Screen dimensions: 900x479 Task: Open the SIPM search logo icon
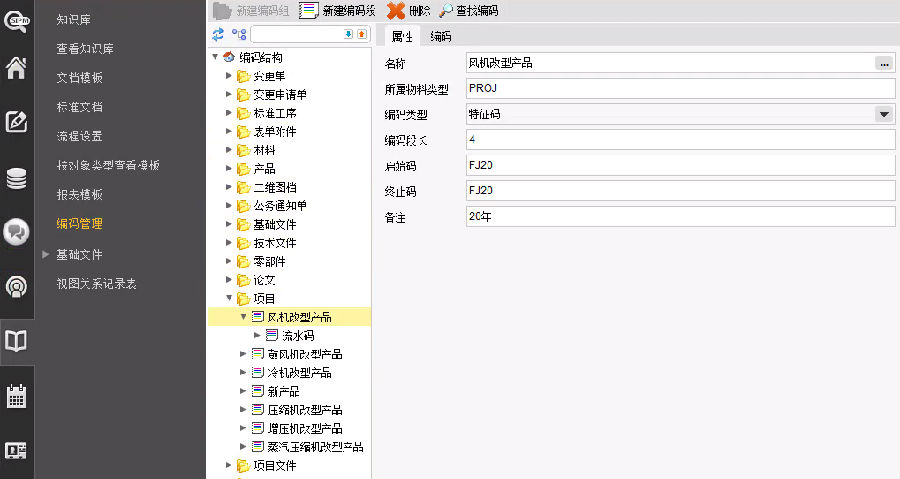pyautogui.click(x=17, y=21)
